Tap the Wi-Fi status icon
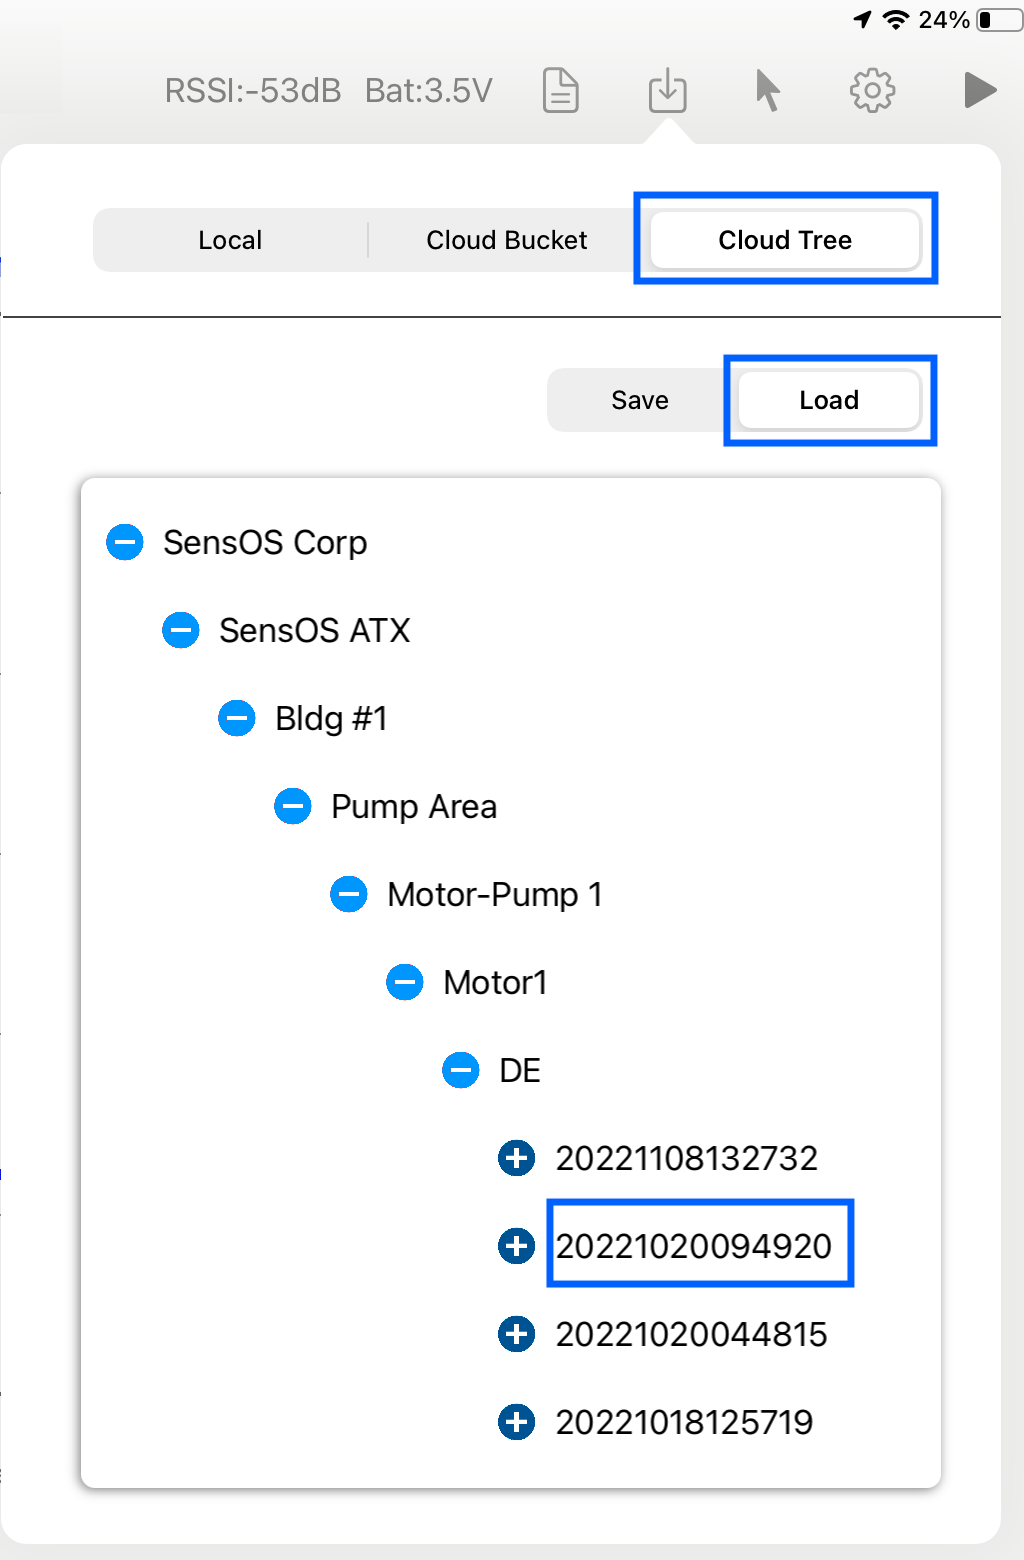The width and height of the screenshot is (1024, 1560). 896,20
